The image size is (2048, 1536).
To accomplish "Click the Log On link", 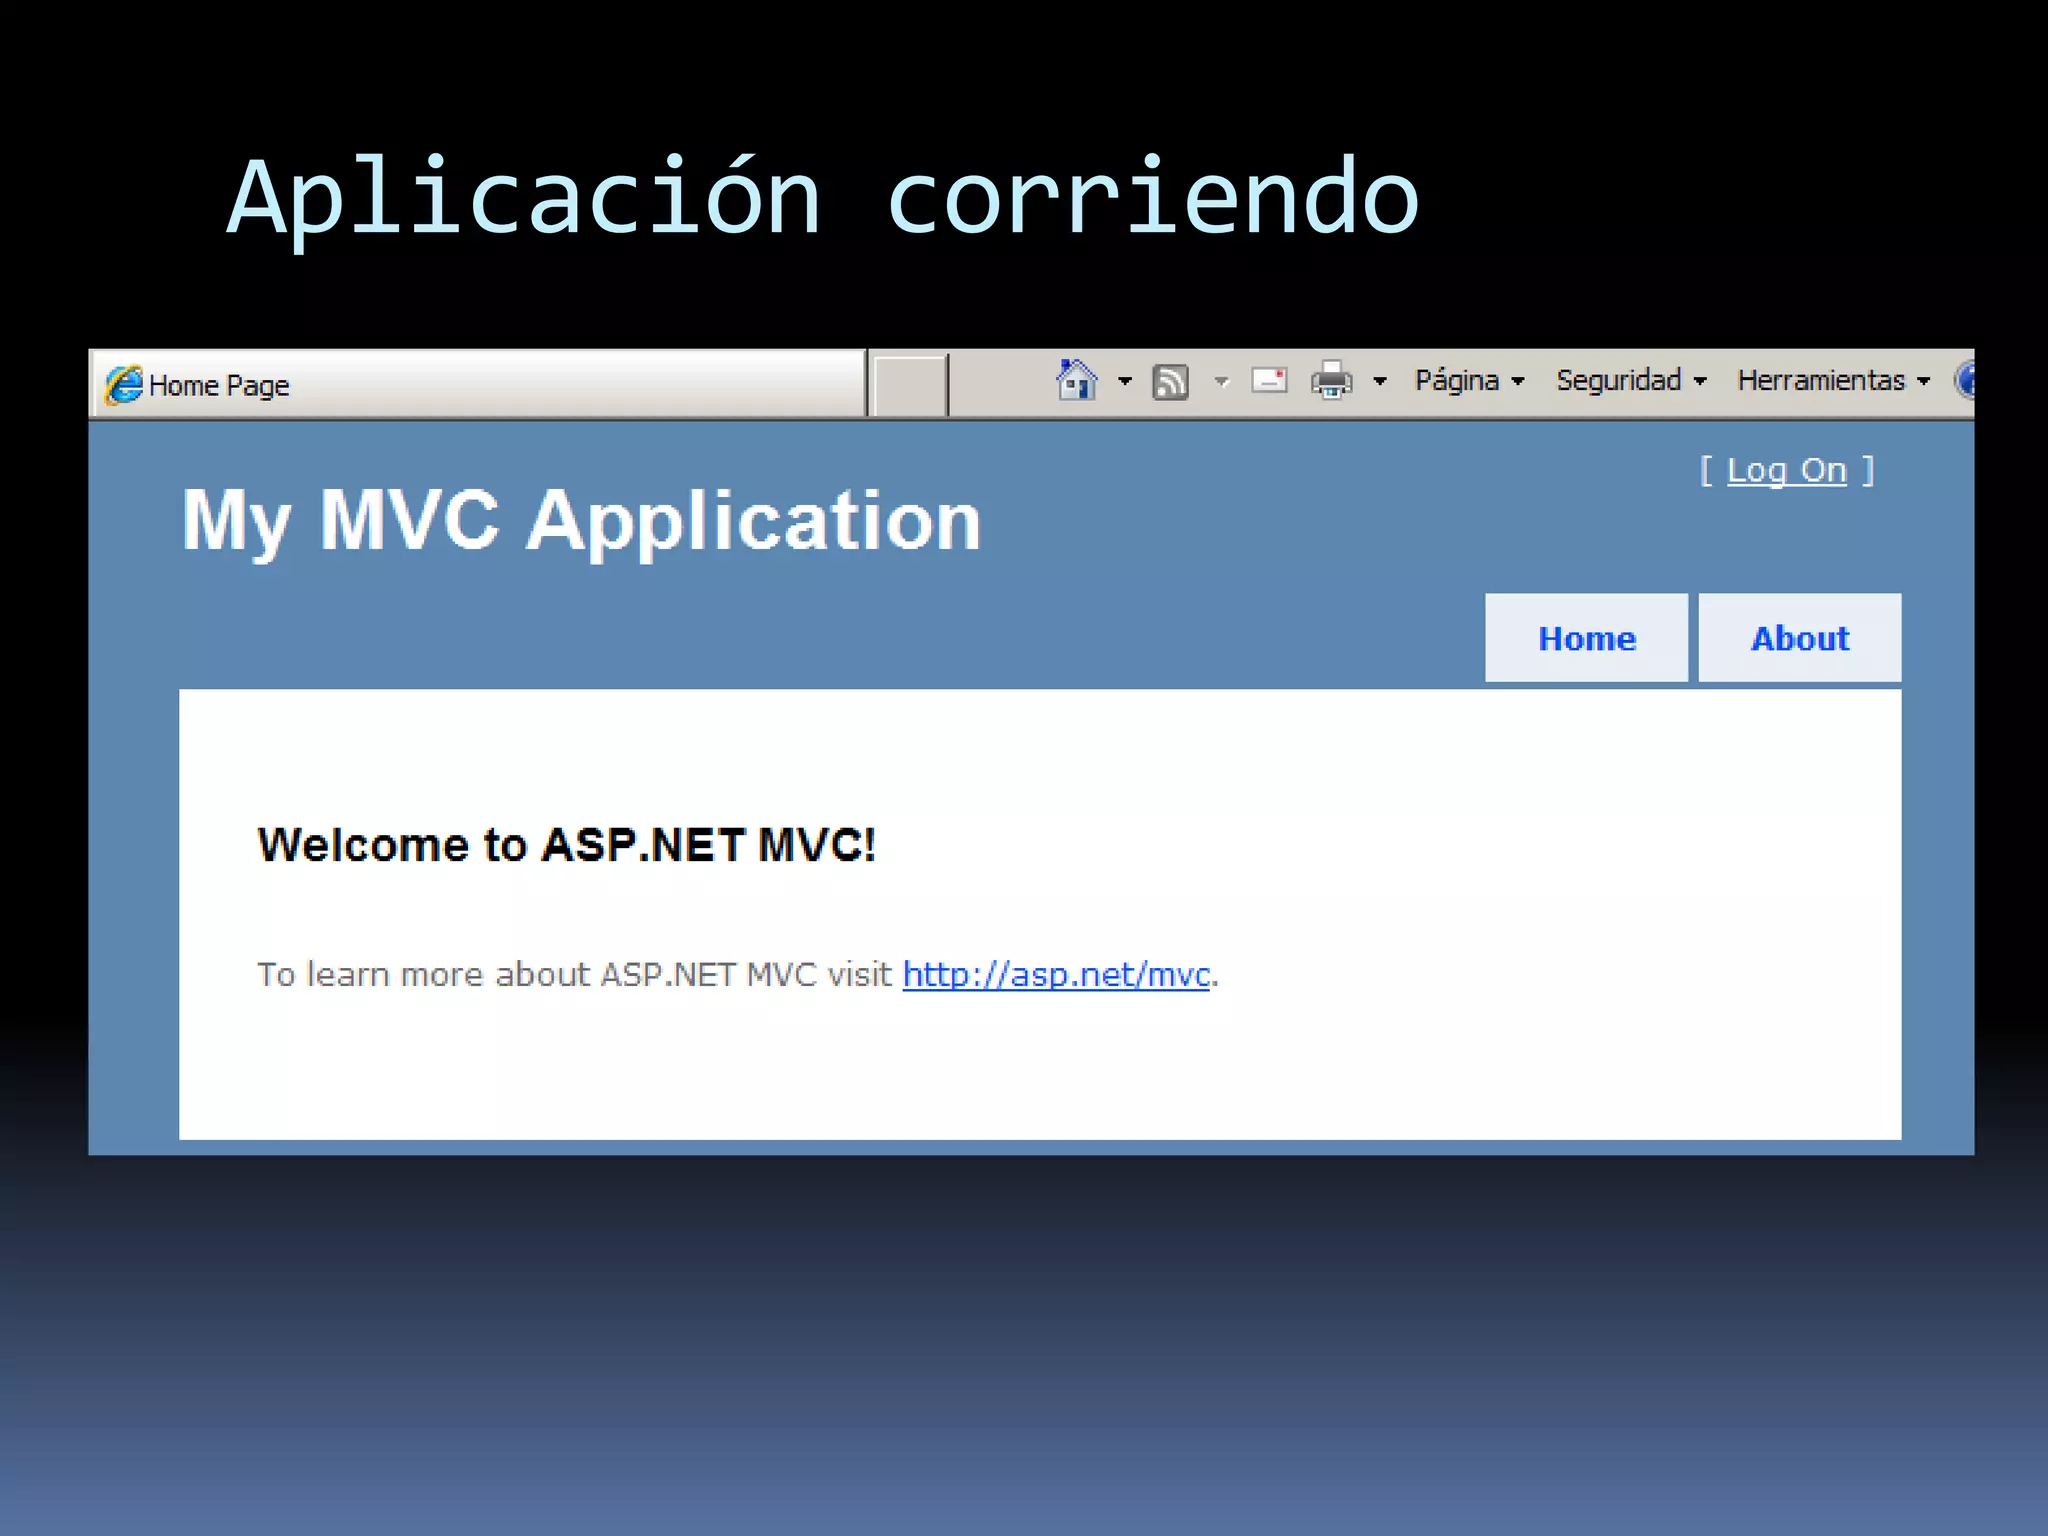I will 1786,470.
